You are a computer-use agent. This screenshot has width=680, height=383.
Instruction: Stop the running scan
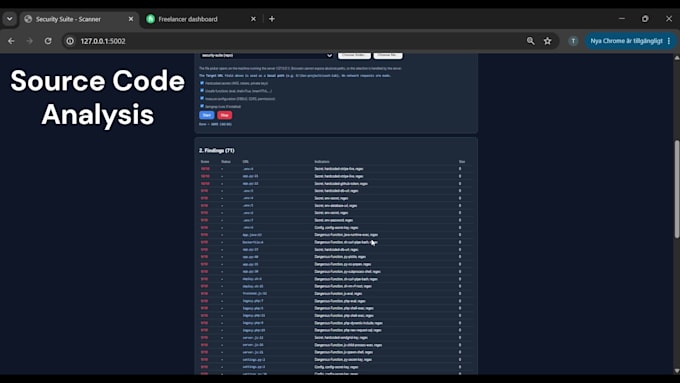tap(224, 115)
